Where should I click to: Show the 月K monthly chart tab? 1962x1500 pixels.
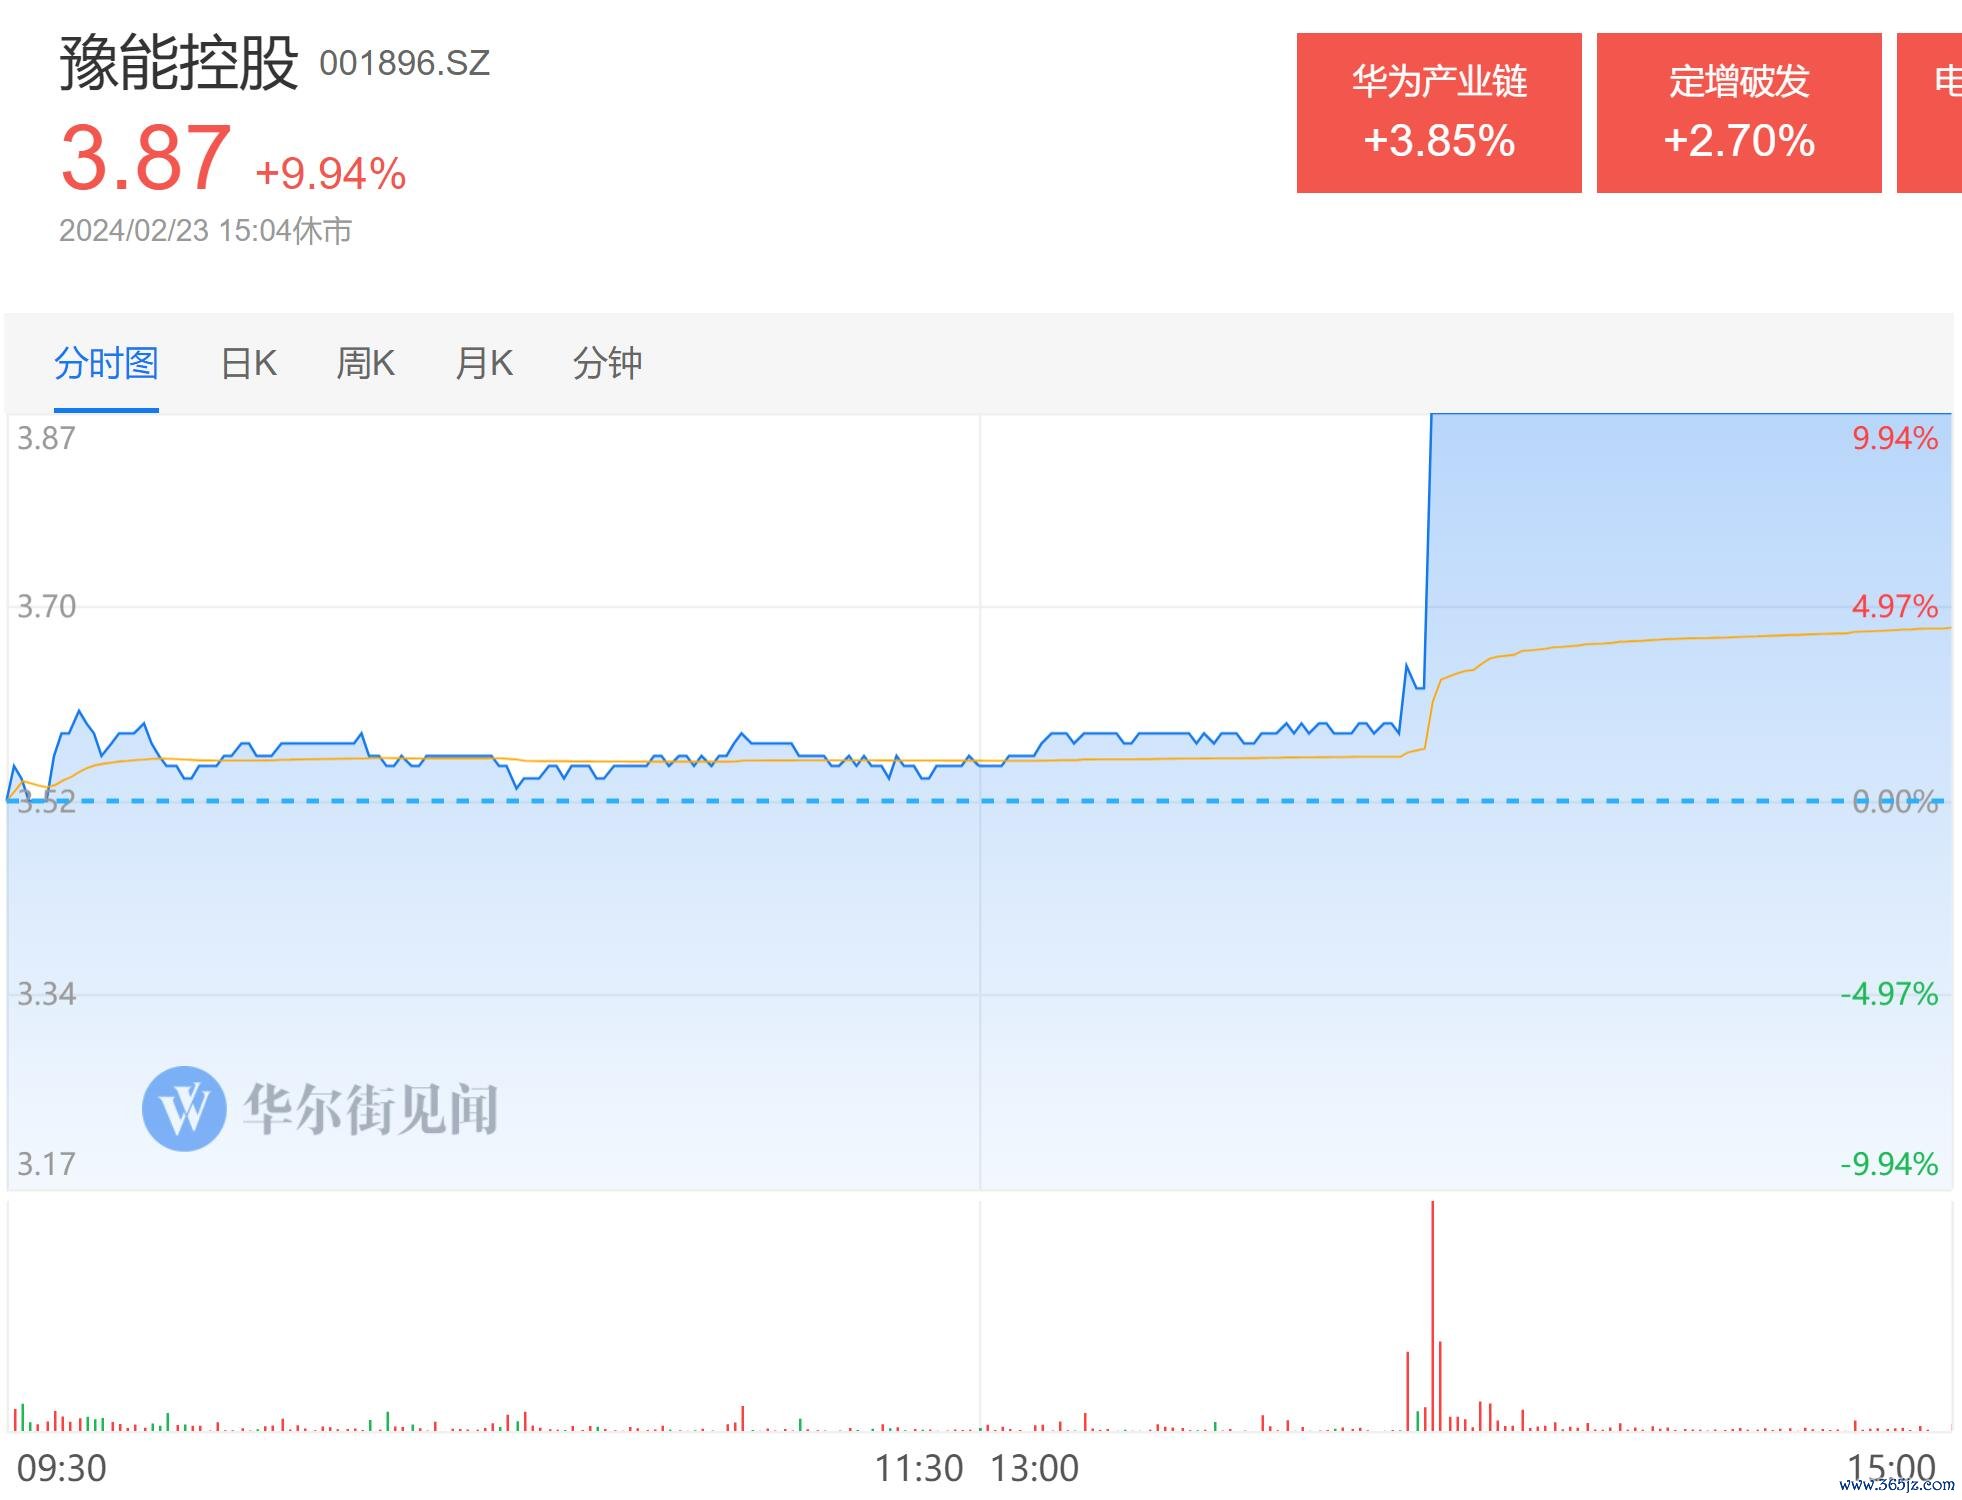pyautogui.click(x=484, y=363)
